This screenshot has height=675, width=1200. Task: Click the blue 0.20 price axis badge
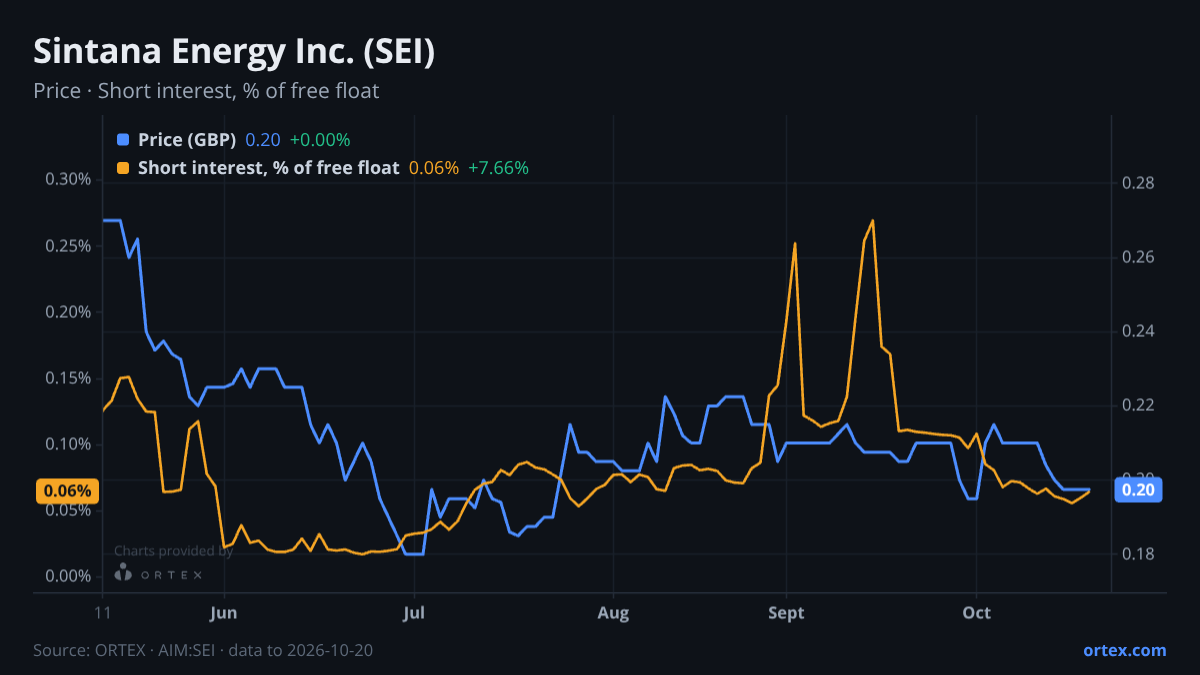[1139, 490]
